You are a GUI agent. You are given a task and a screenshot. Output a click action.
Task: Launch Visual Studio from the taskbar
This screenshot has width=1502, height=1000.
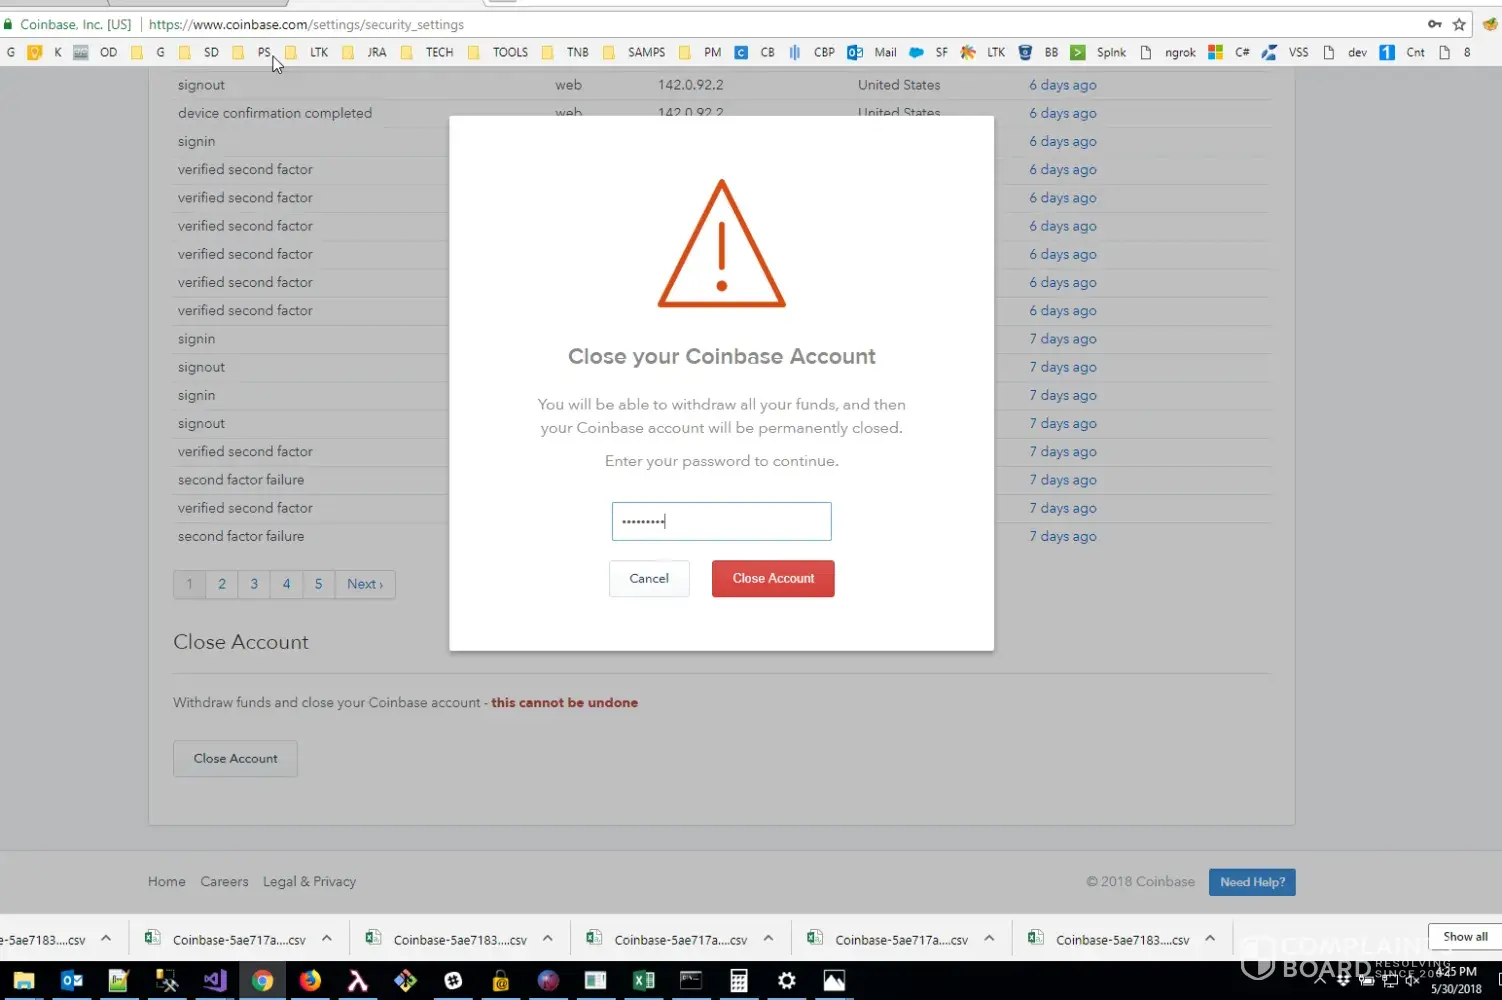[214, 981]
